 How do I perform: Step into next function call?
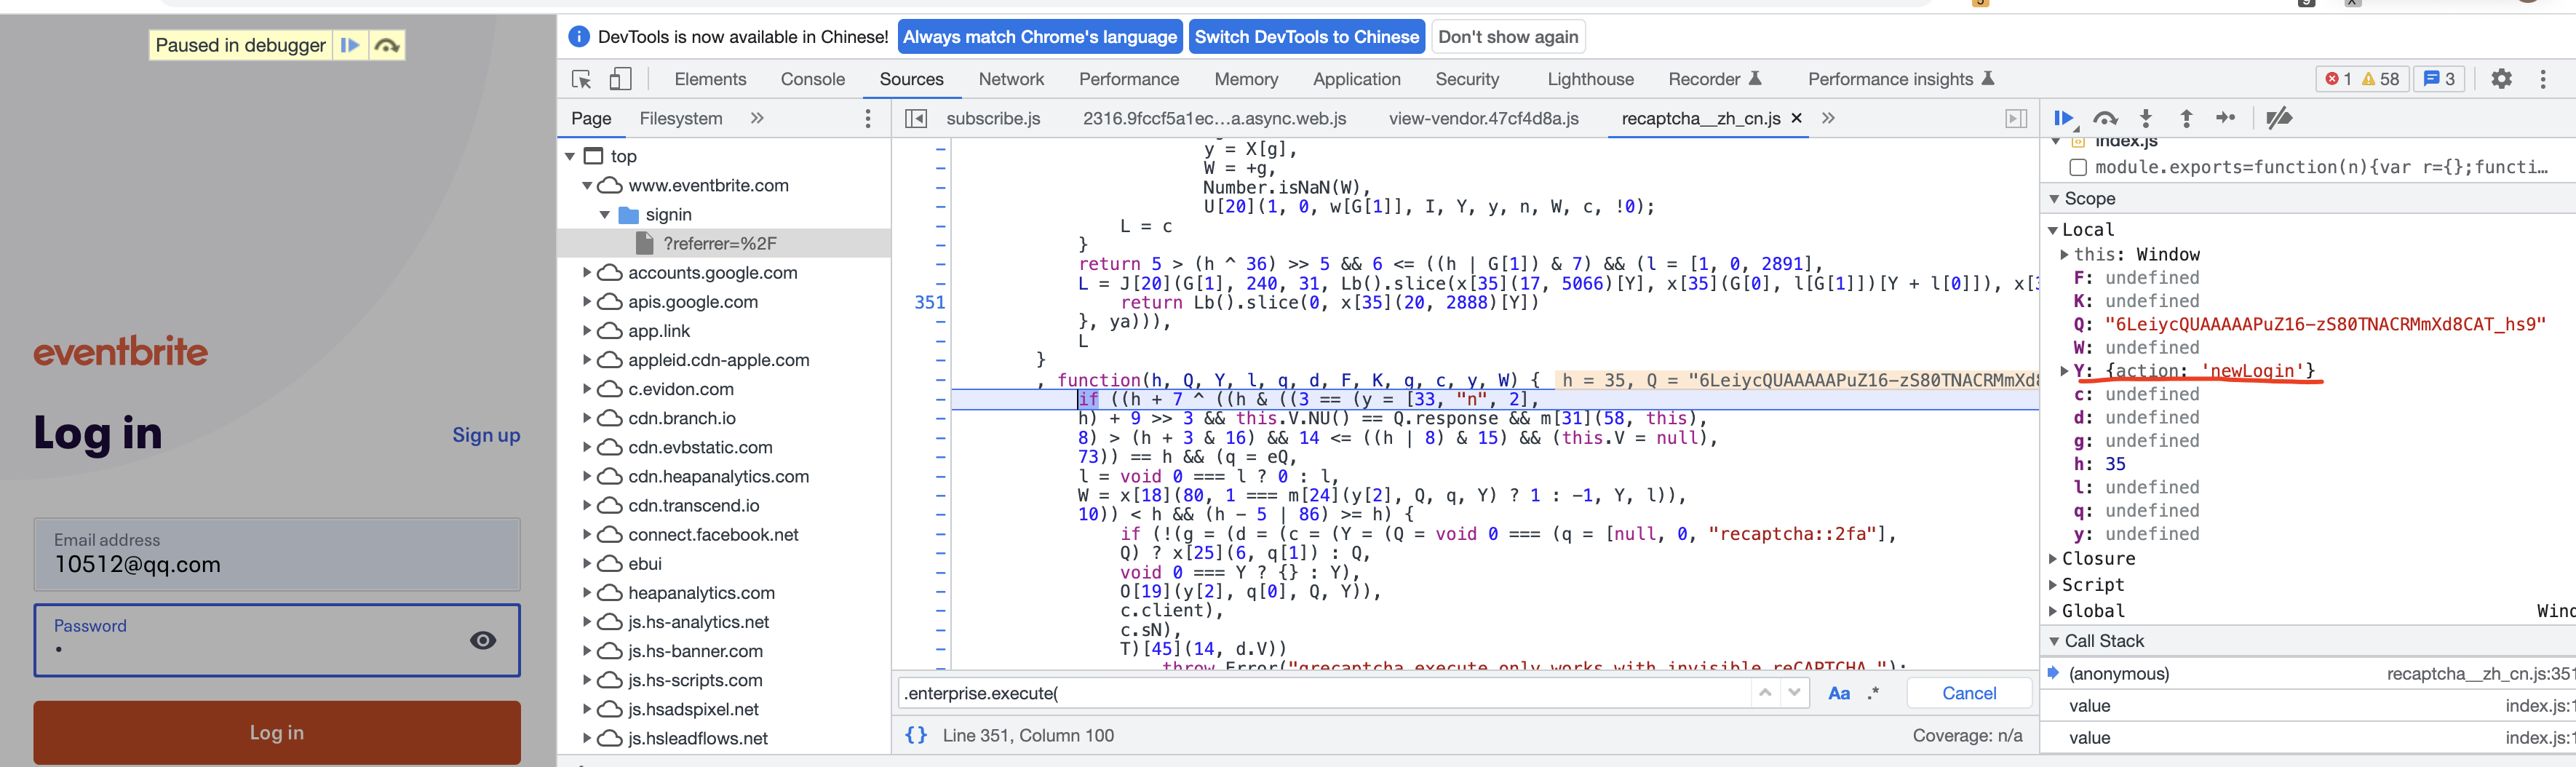2146,119
